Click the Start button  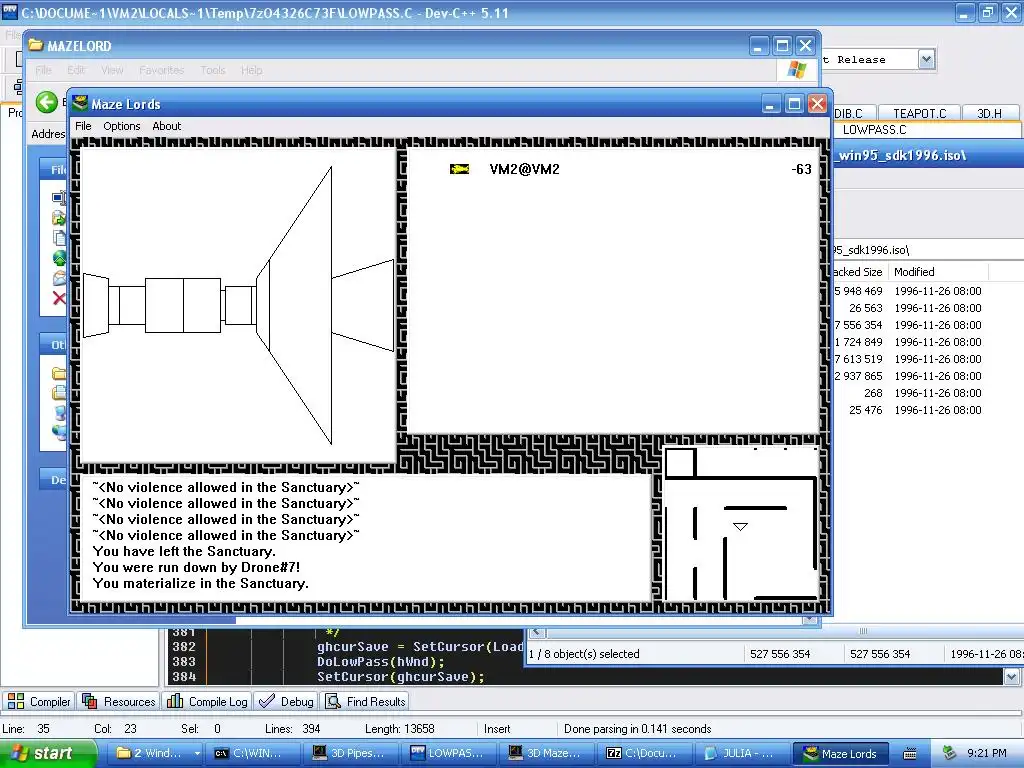click(x=46, y=753)
